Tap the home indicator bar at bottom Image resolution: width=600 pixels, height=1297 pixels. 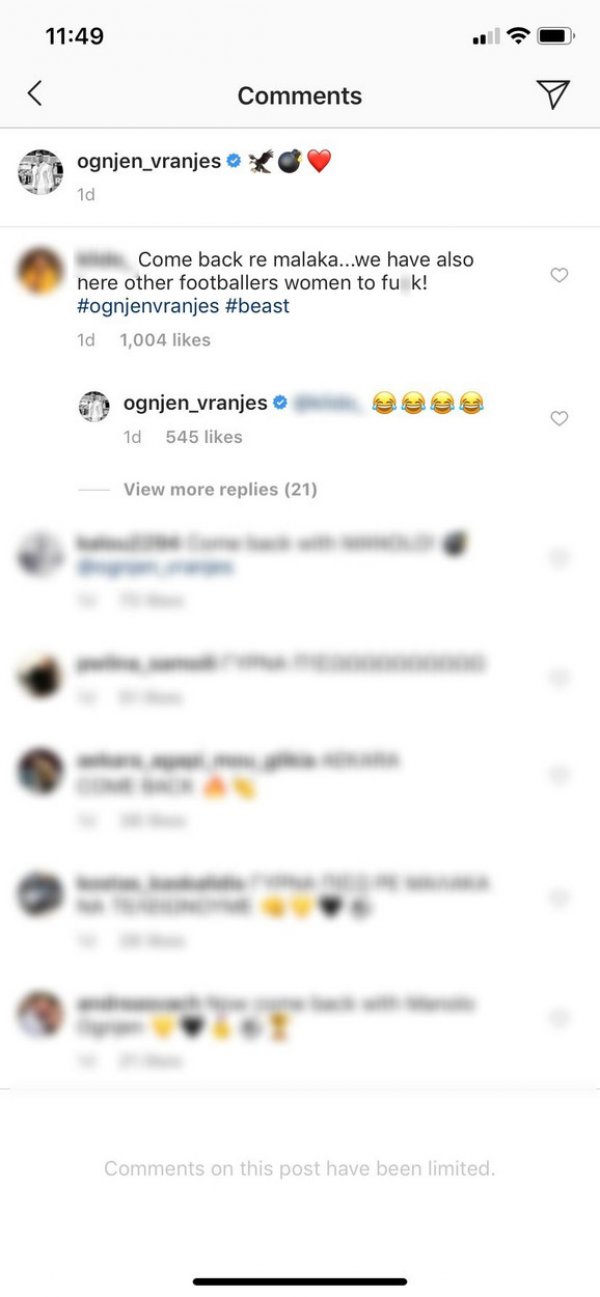point(300,1281)
